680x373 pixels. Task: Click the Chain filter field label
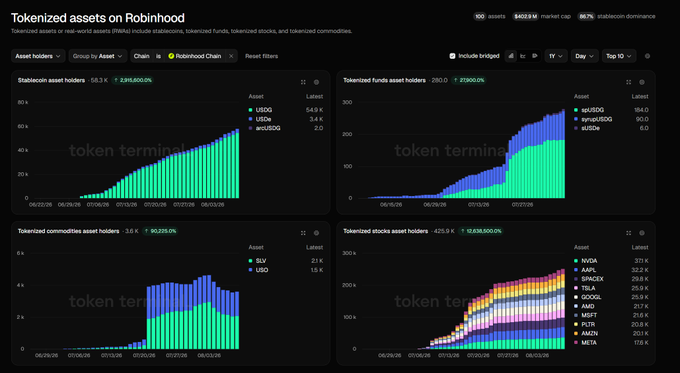(x=141, y=56)
